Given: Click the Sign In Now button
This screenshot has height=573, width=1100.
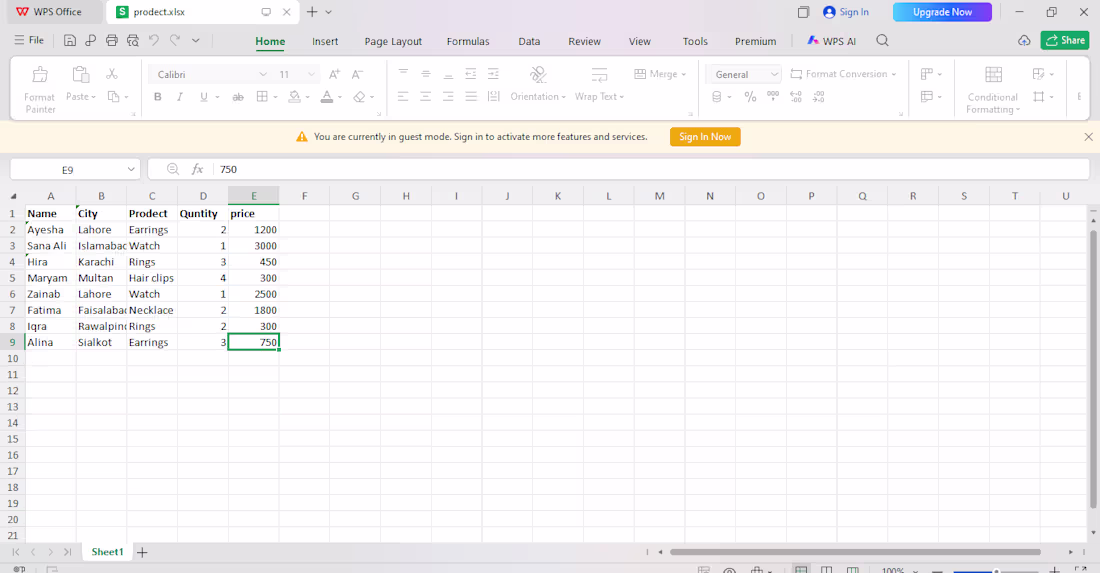Looking at the screenshot, I should 705,137.
